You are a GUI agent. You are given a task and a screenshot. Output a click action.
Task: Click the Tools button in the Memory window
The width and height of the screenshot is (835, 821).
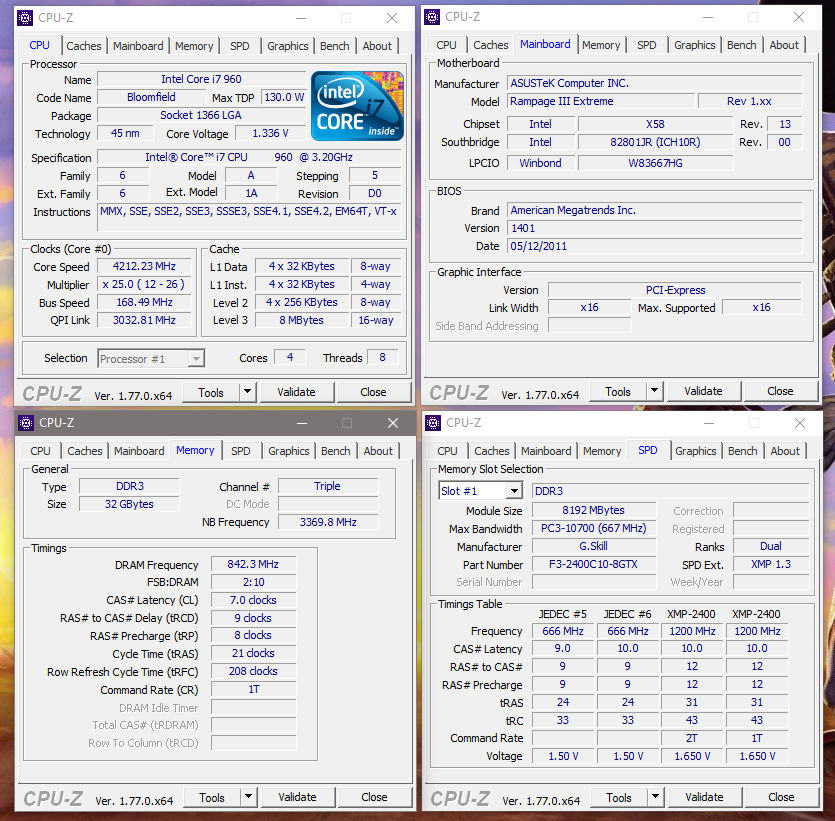coord(212,797)
